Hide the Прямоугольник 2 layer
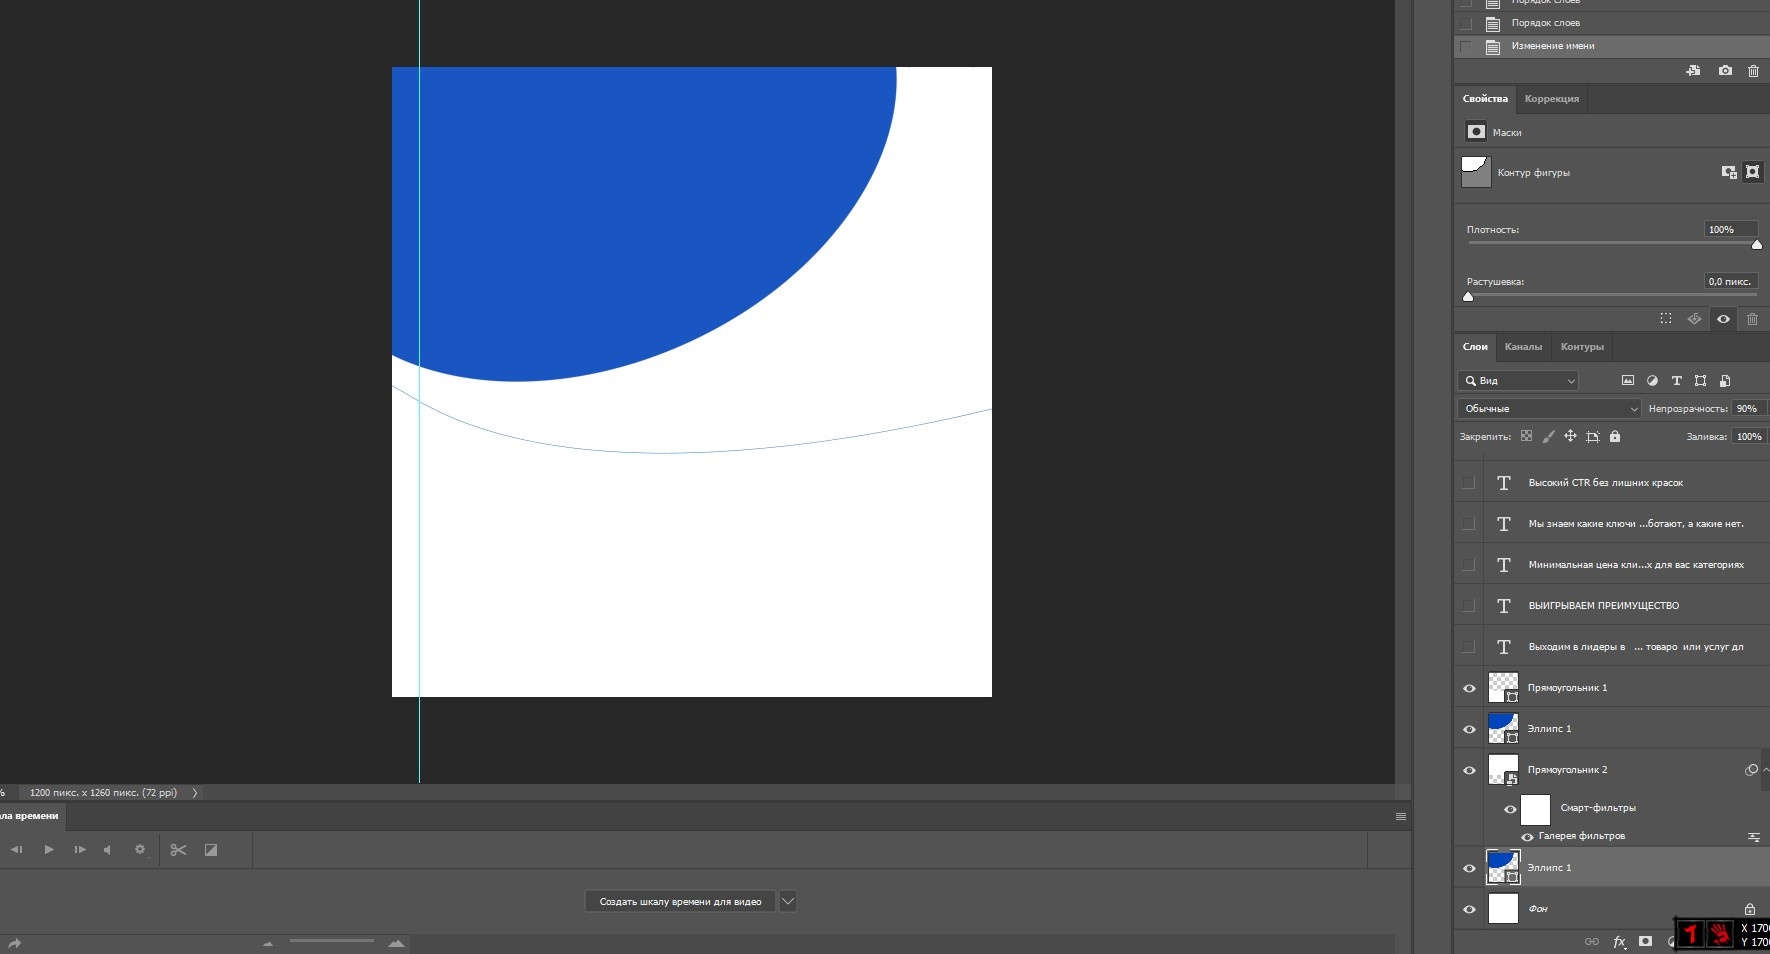The width and height of the screenshot is (1770, 954). pyautogui.click(x=1469, y=770)
